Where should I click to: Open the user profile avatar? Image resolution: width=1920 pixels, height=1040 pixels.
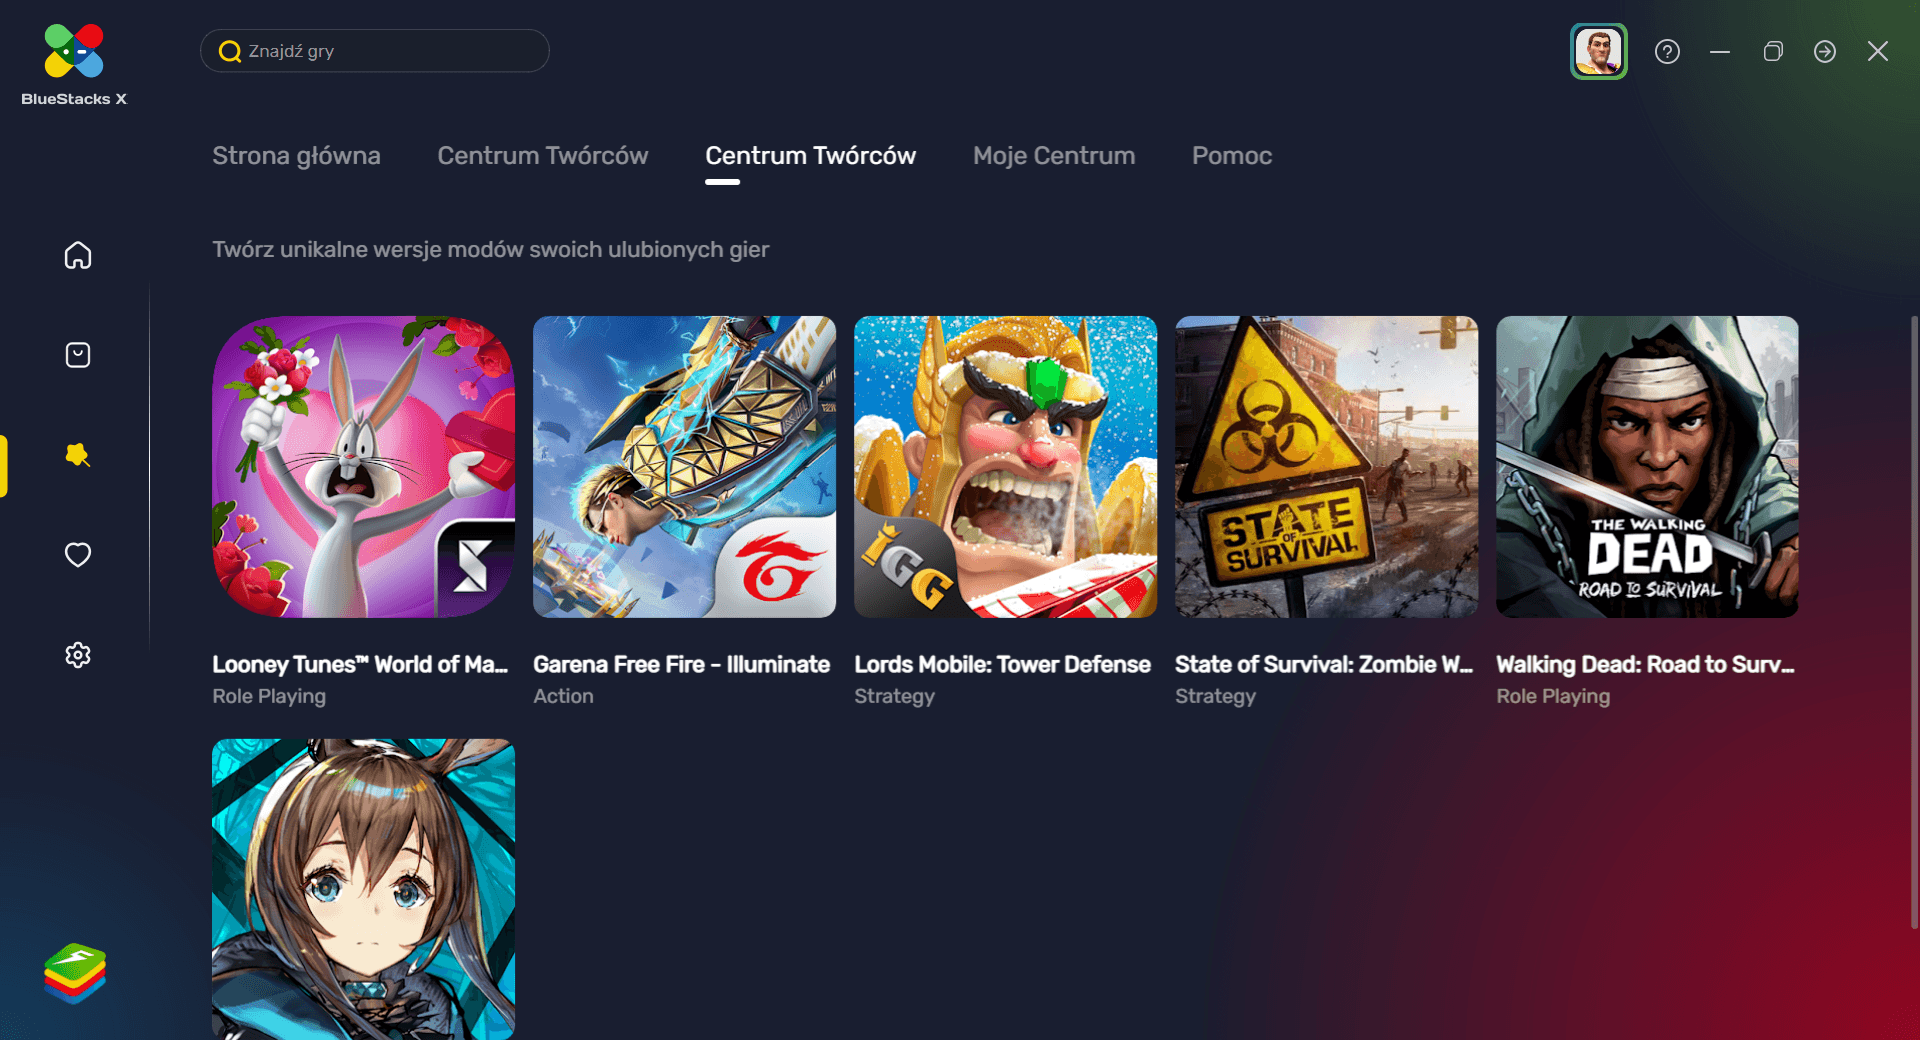(x=1598, y=51)
